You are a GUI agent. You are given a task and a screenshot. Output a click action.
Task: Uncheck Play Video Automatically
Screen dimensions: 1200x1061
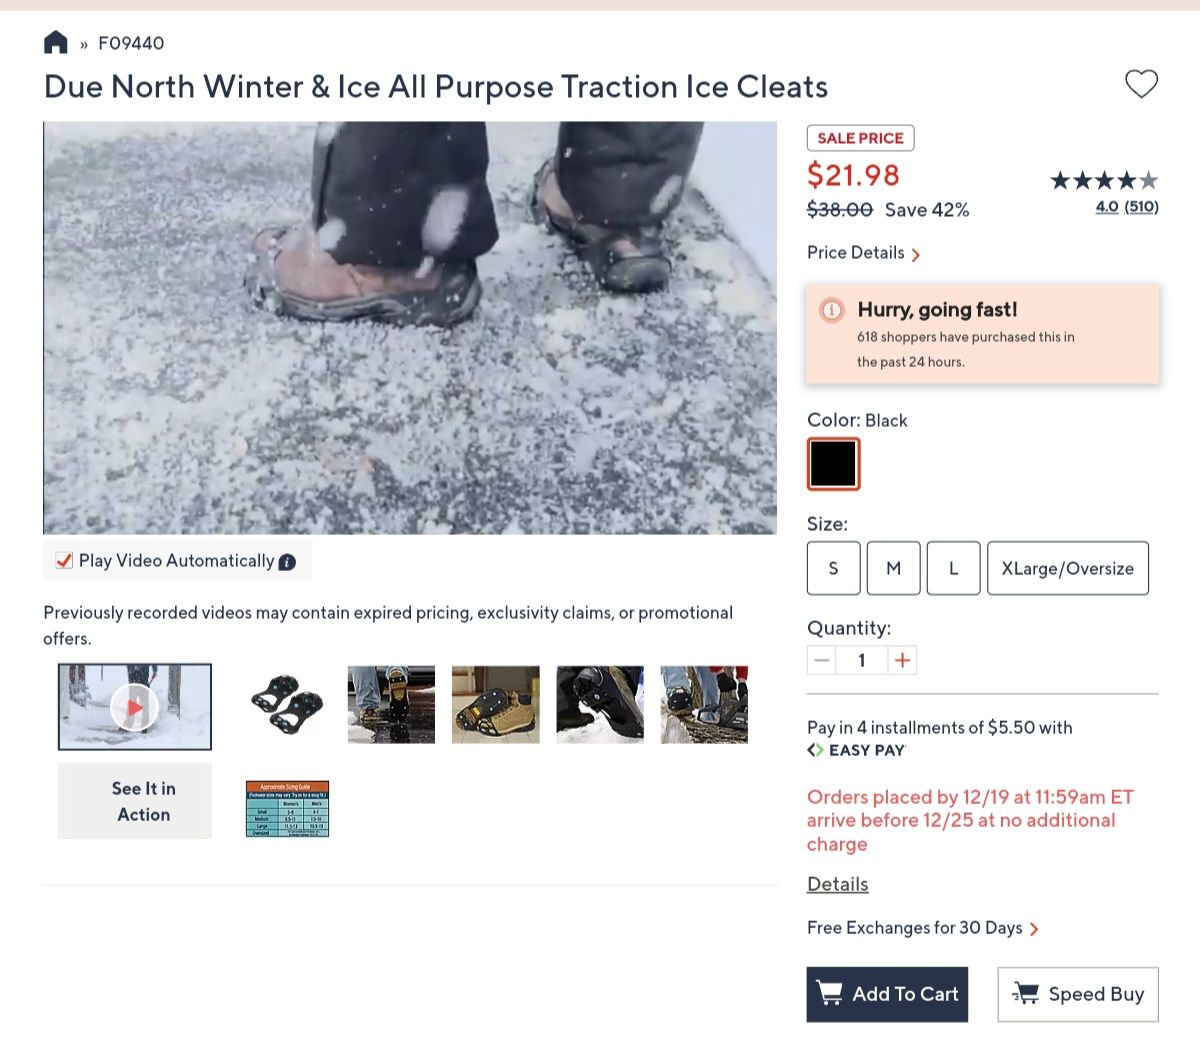(x=63, y=561)
